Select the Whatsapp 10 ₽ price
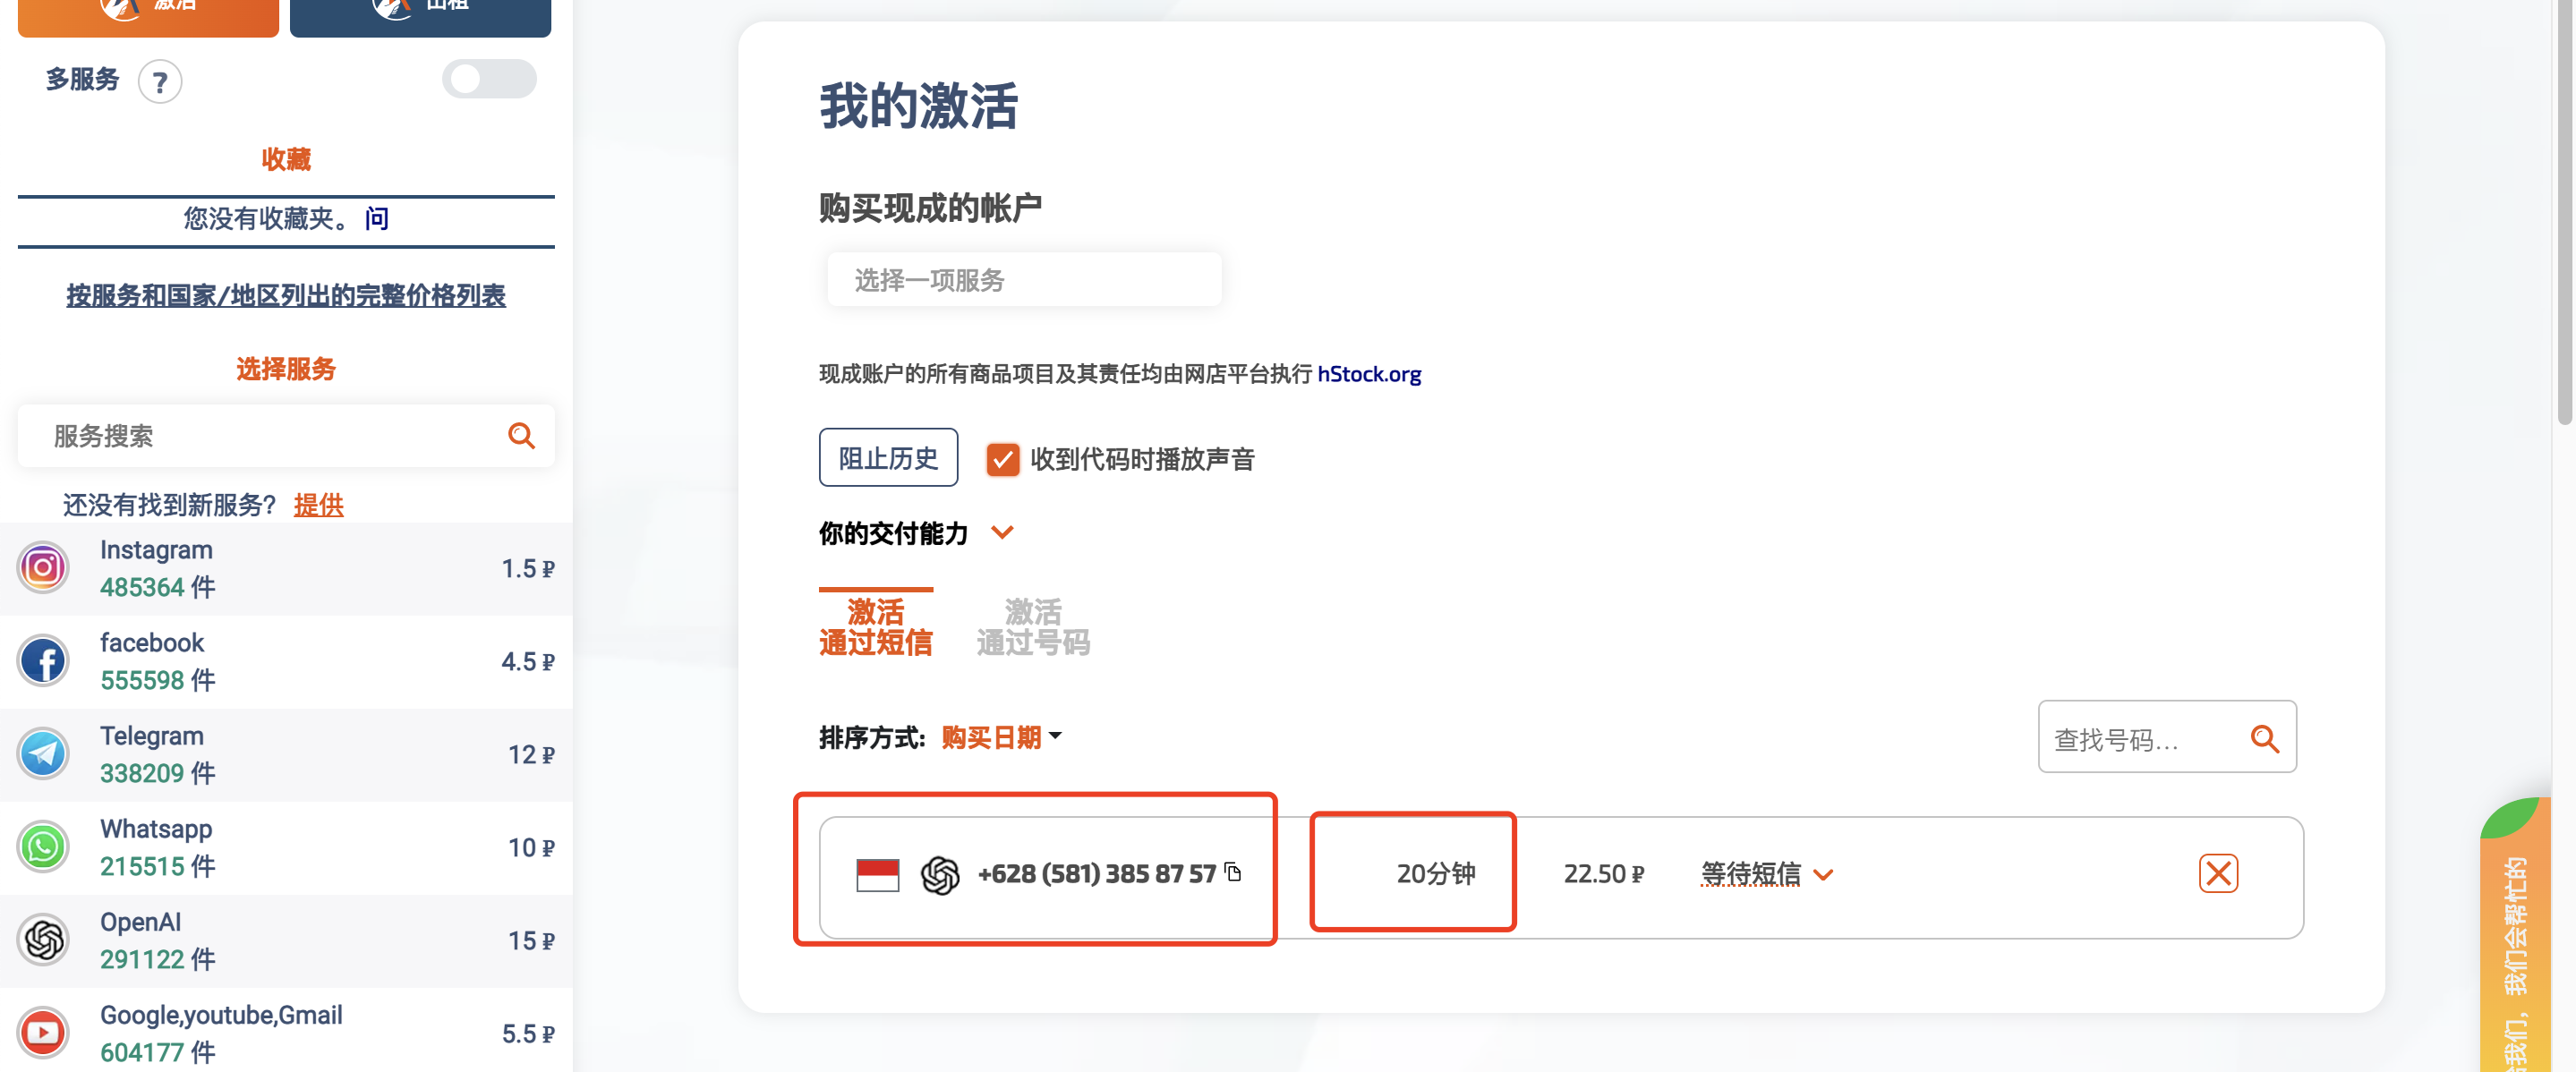Viewport: 2576px width, 1072px height. [x=530, y=848]
